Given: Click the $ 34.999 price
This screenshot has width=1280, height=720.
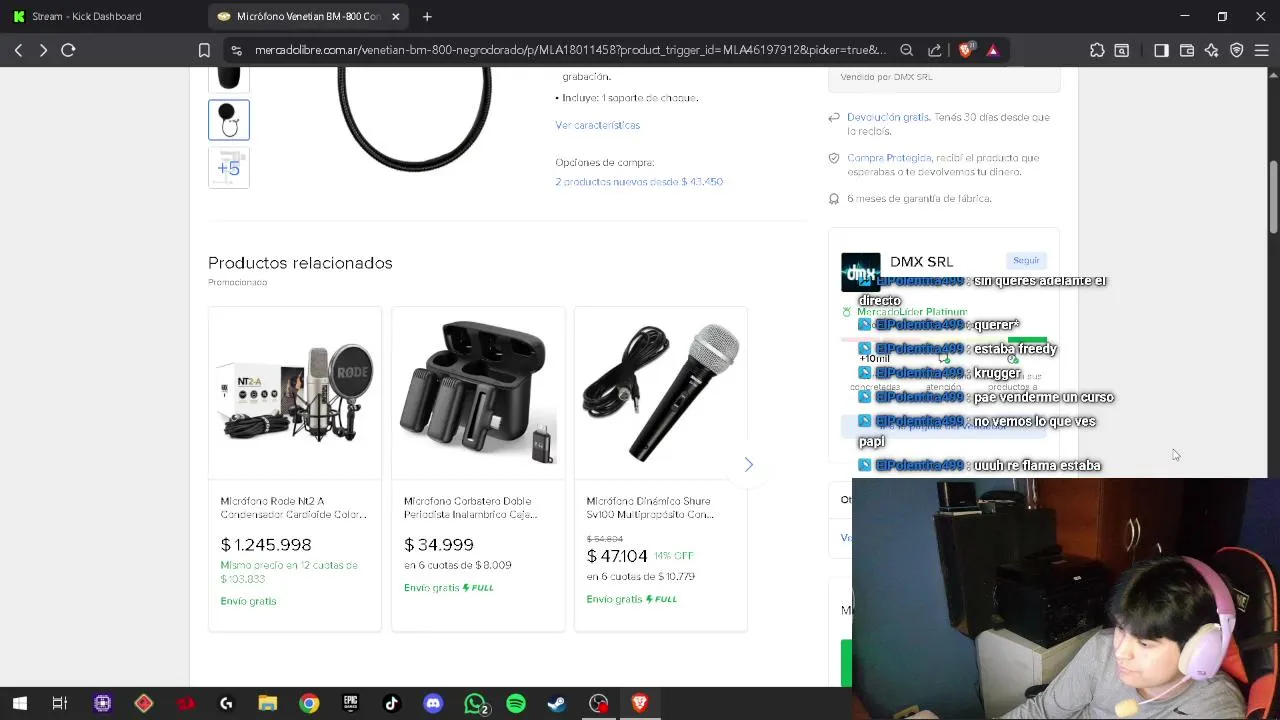Looking at the screenshot, I should [x=439, y=545].
